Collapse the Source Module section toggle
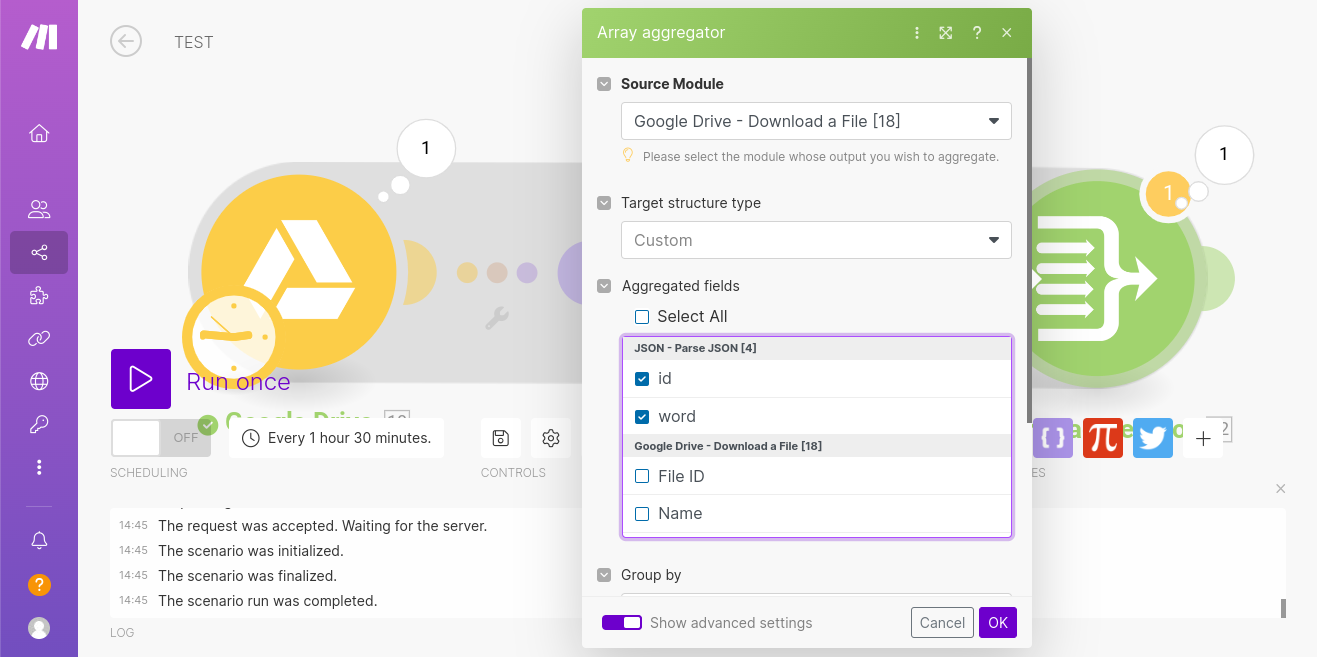1317x657 pixels. pos(604,84)
